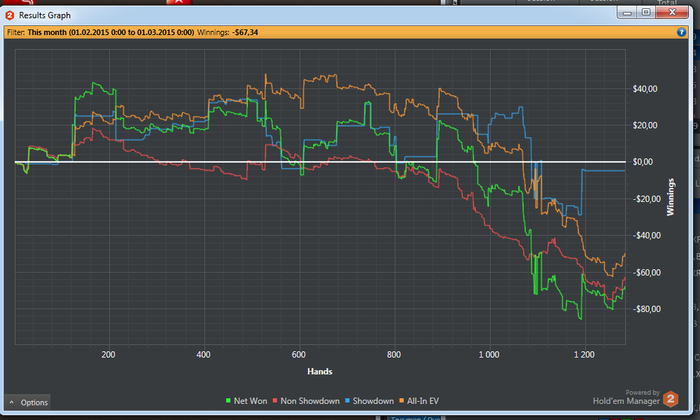Click the 400 hands axis label
The height and width of the screenshot is (420, 700).
204,354
